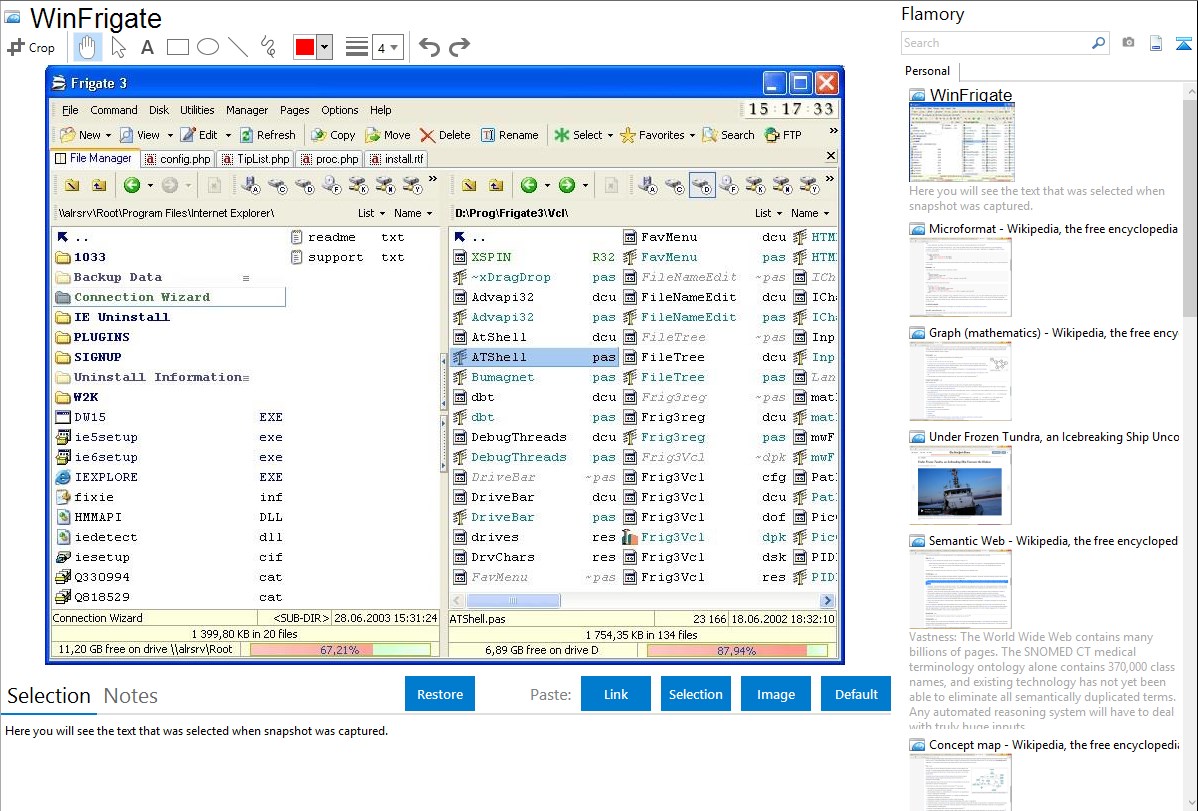Click the Restore button
The height and width of the screenshot is (811, 1198).
[x=440, y=694]
